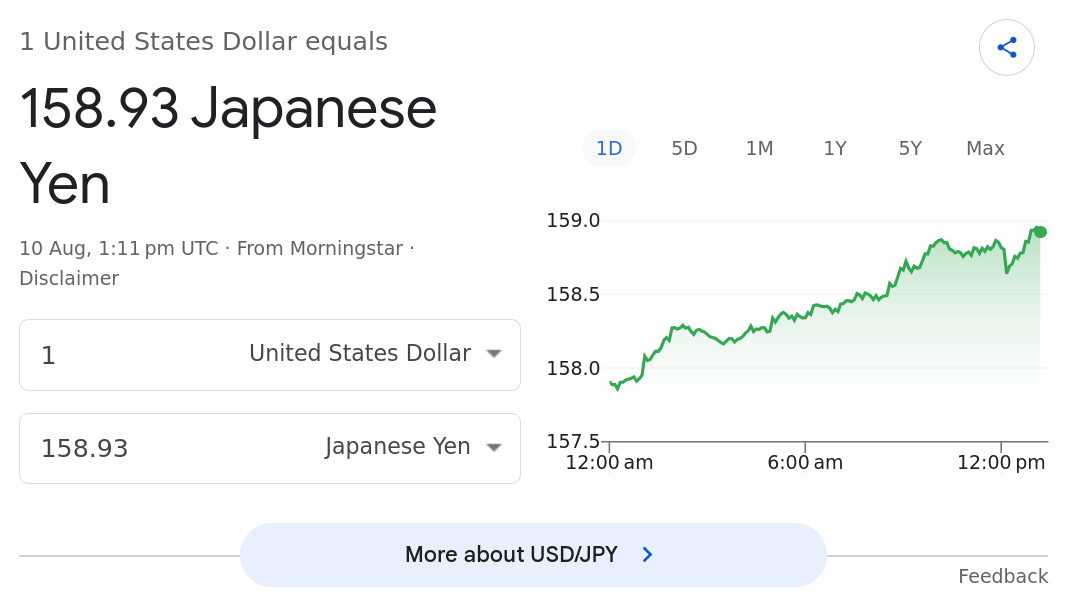The image size is (1076, 611).
Task: Open Japanese Yen currency dropdown arrow
Action: pyautogui.click(x=494, y=448)
